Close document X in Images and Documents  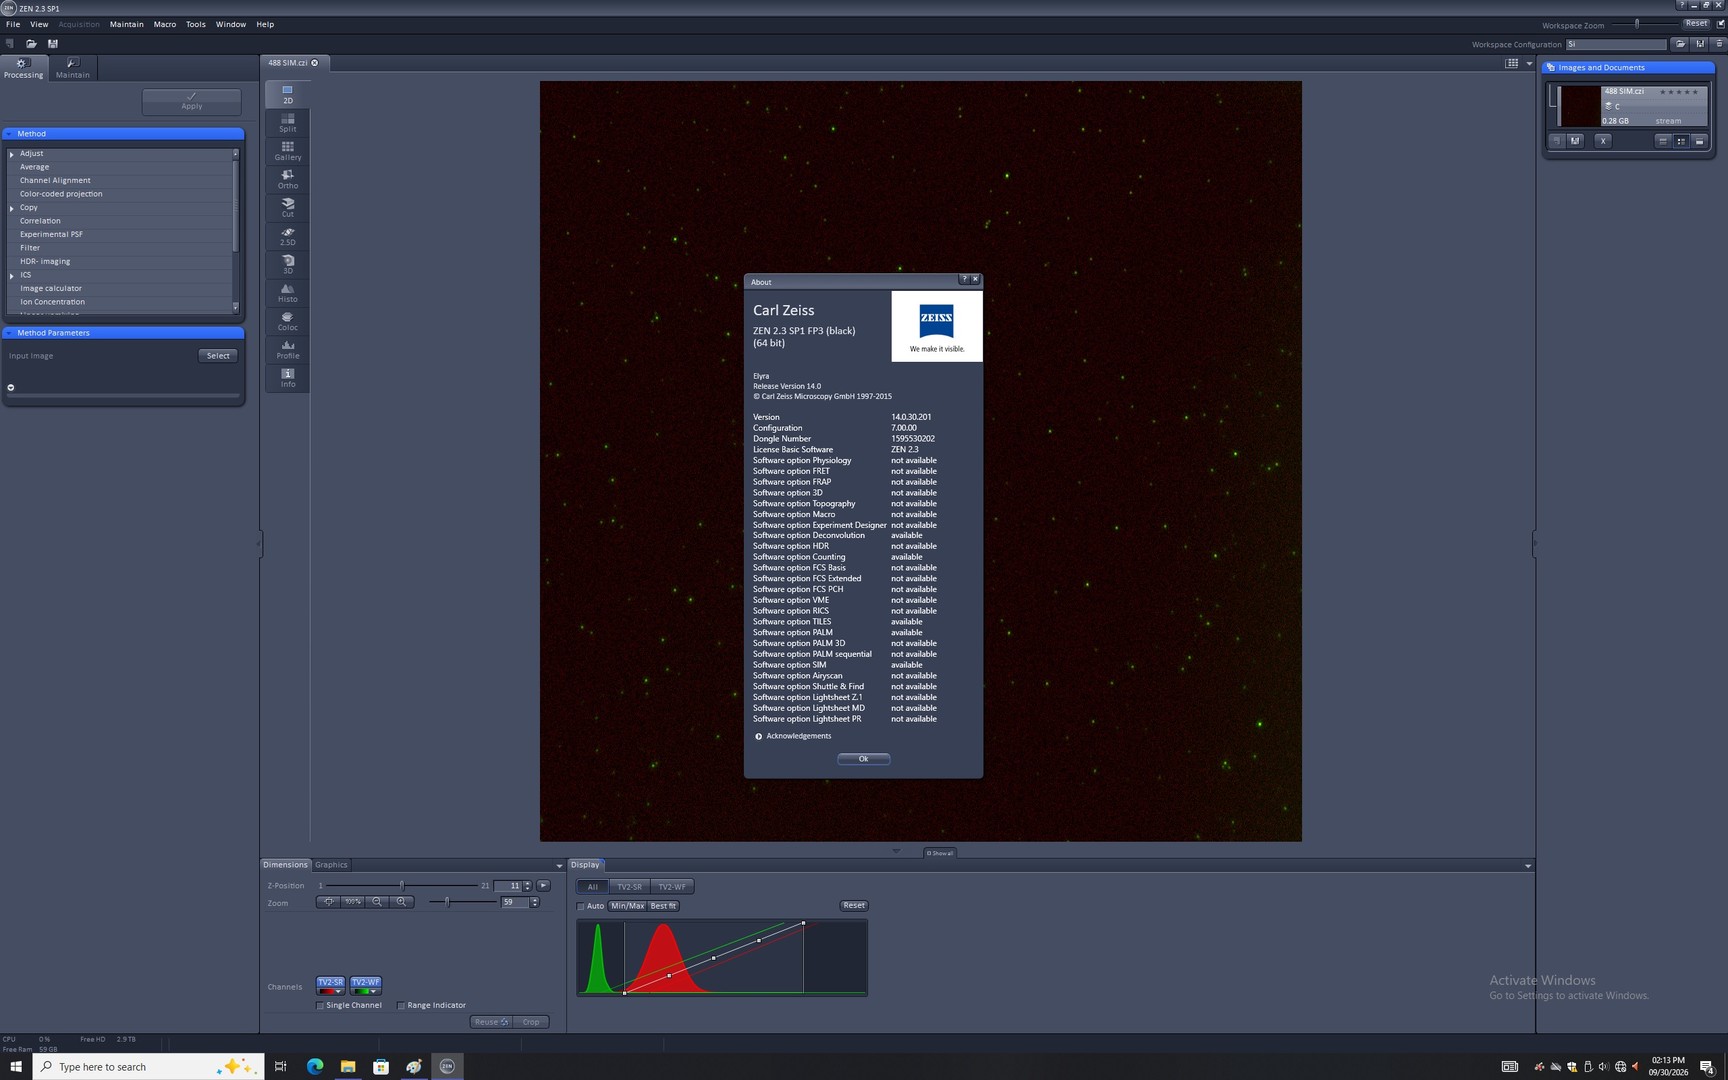[1603, 141]
